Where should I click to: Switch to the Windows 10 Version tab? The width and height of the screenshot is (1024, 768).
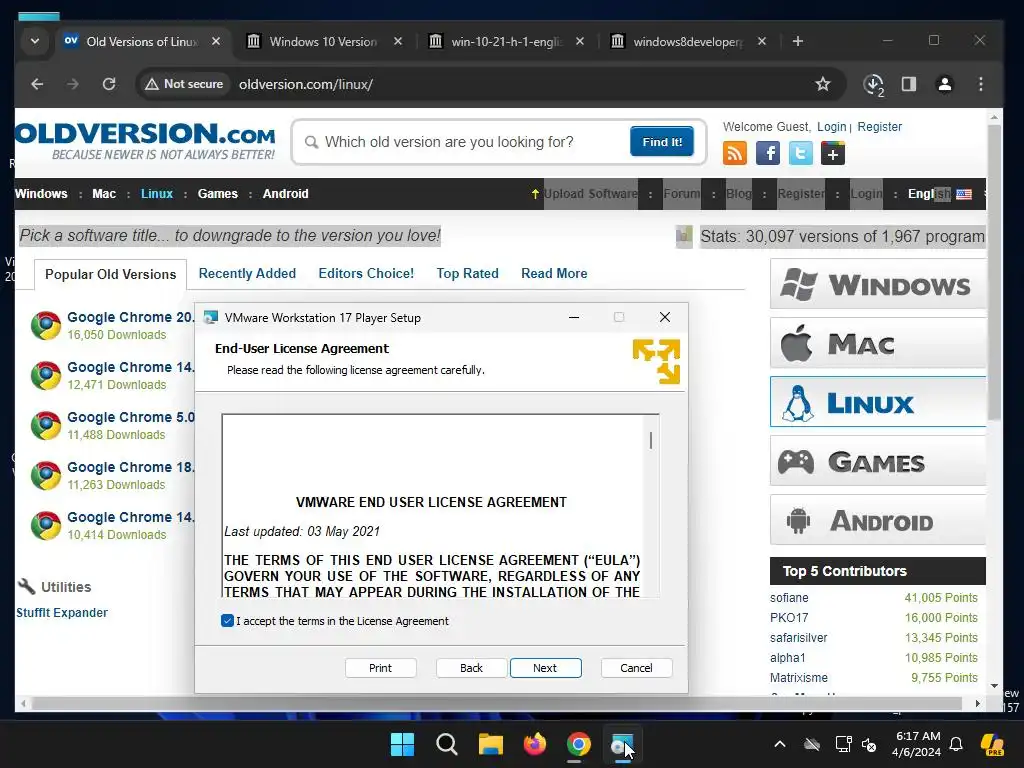(324, 41)
